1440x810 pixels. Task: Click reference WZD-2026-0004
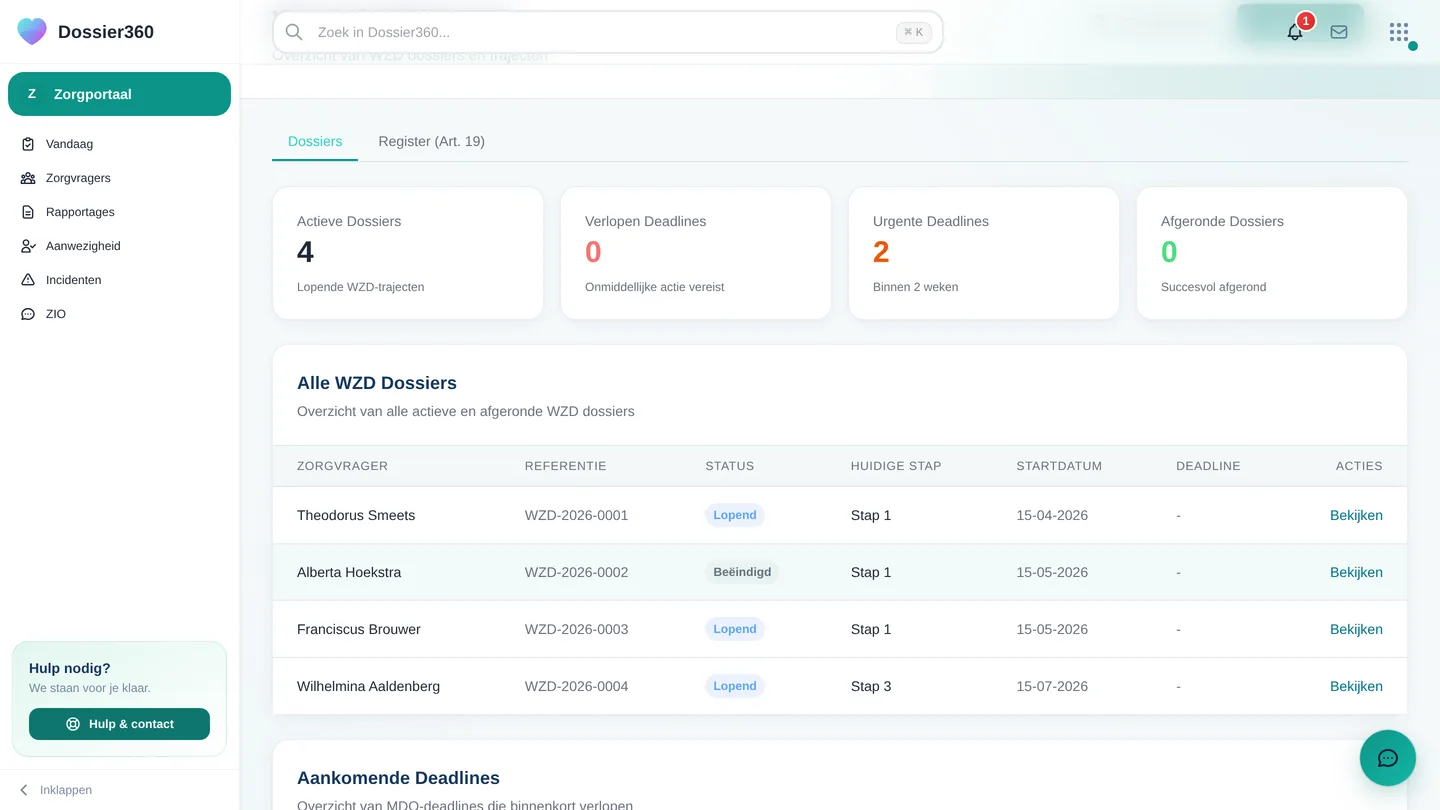tap(576, 686)
